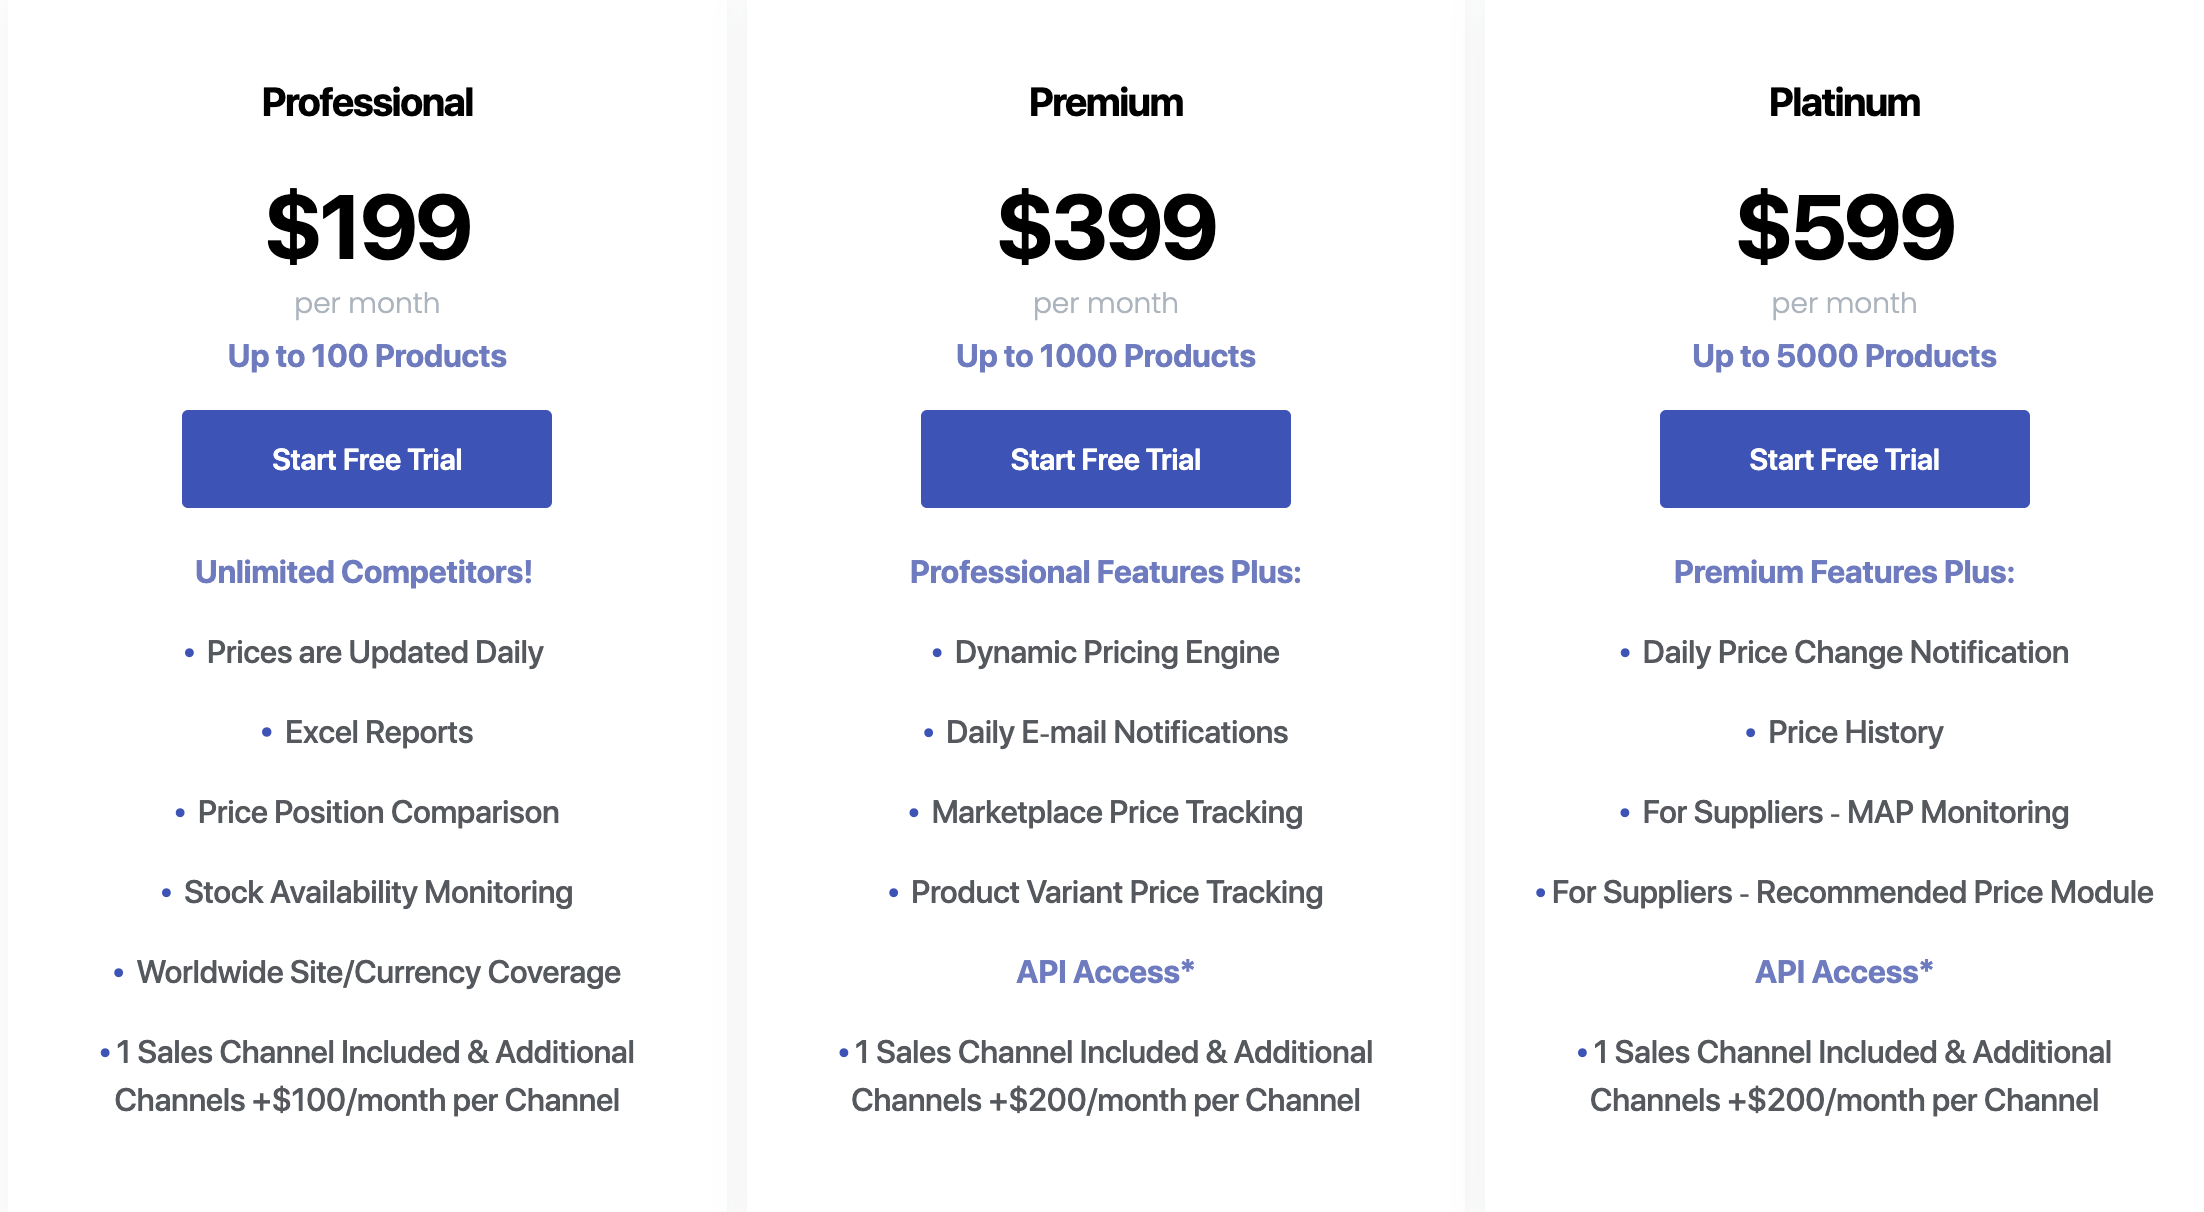Click Up to 1000 Products text
Screen dimensions: 2204x1212
coord(1106,356)
